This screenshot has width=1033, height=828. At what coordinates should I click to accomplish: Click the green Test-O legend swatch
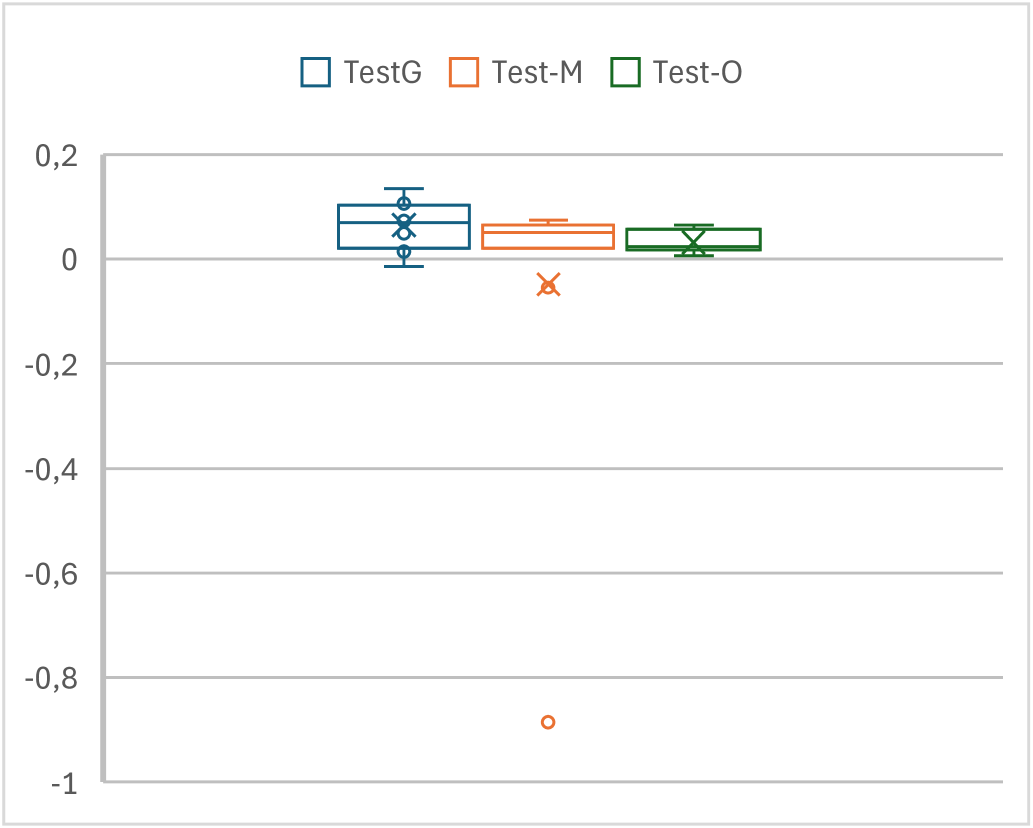click(x=626, y=73)
